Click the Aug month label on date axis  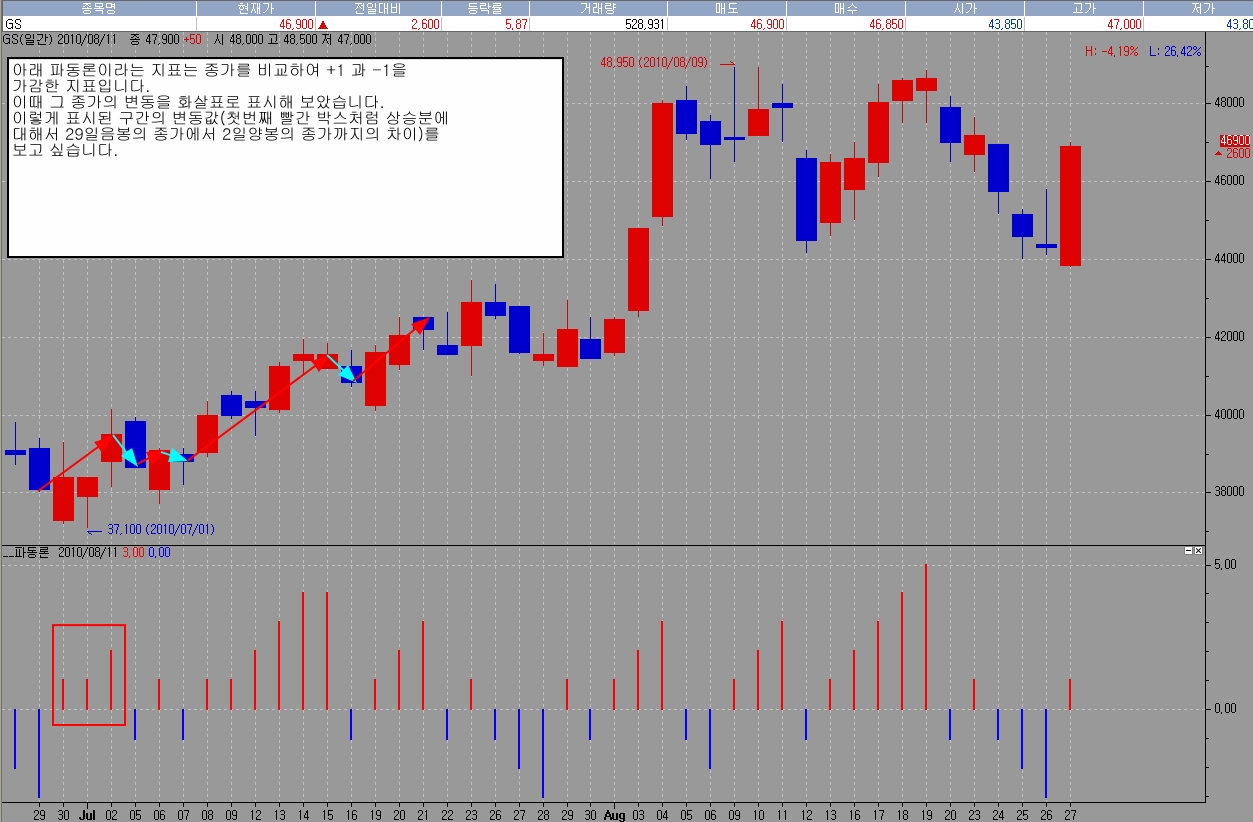click(x=614, y=815)
